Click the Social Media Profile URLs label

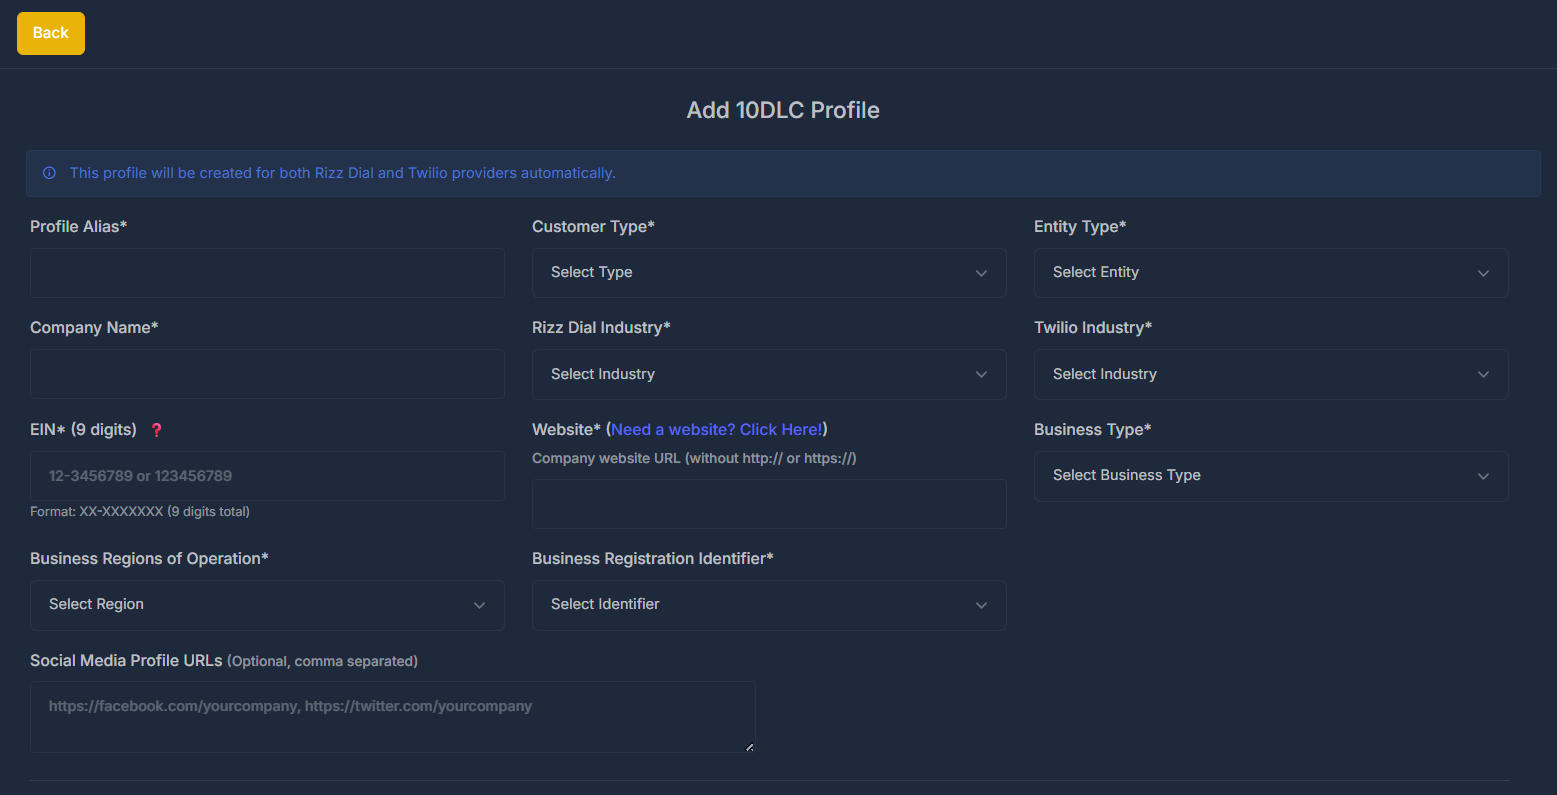(x=126, y=661)
